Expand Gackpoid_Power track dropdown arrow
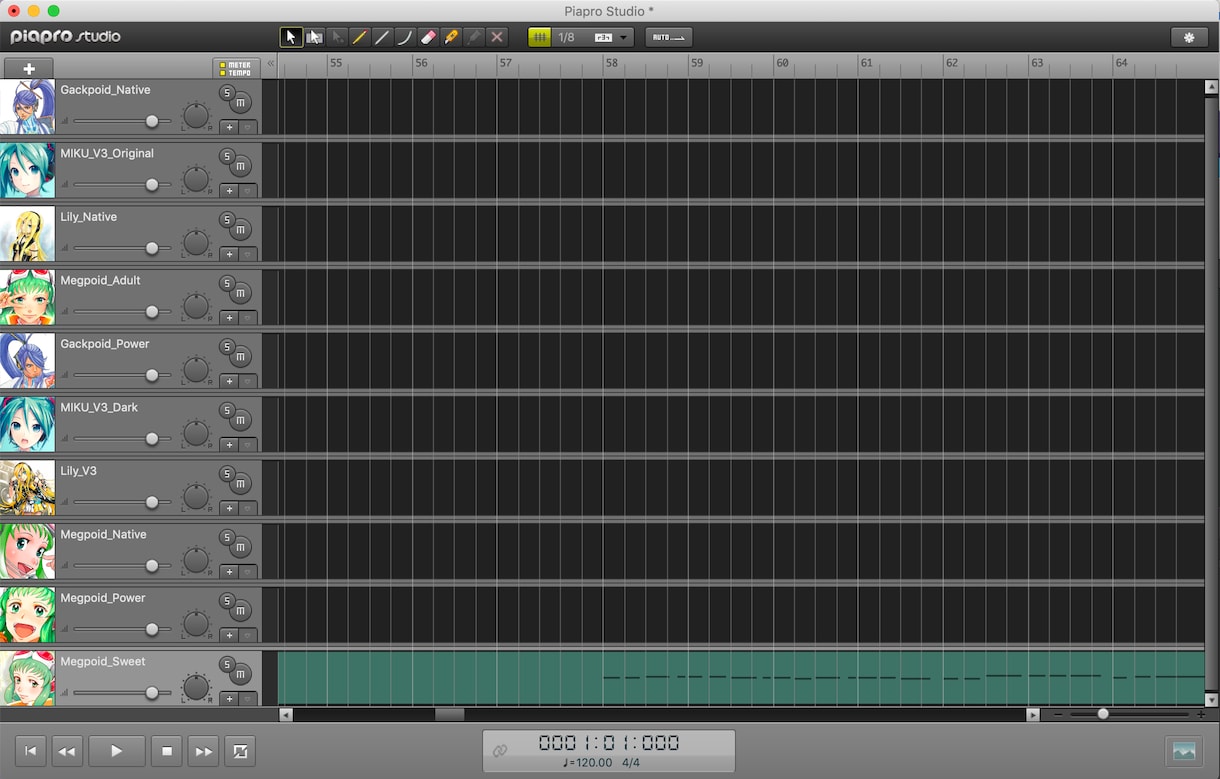 [x=247, y=381]
